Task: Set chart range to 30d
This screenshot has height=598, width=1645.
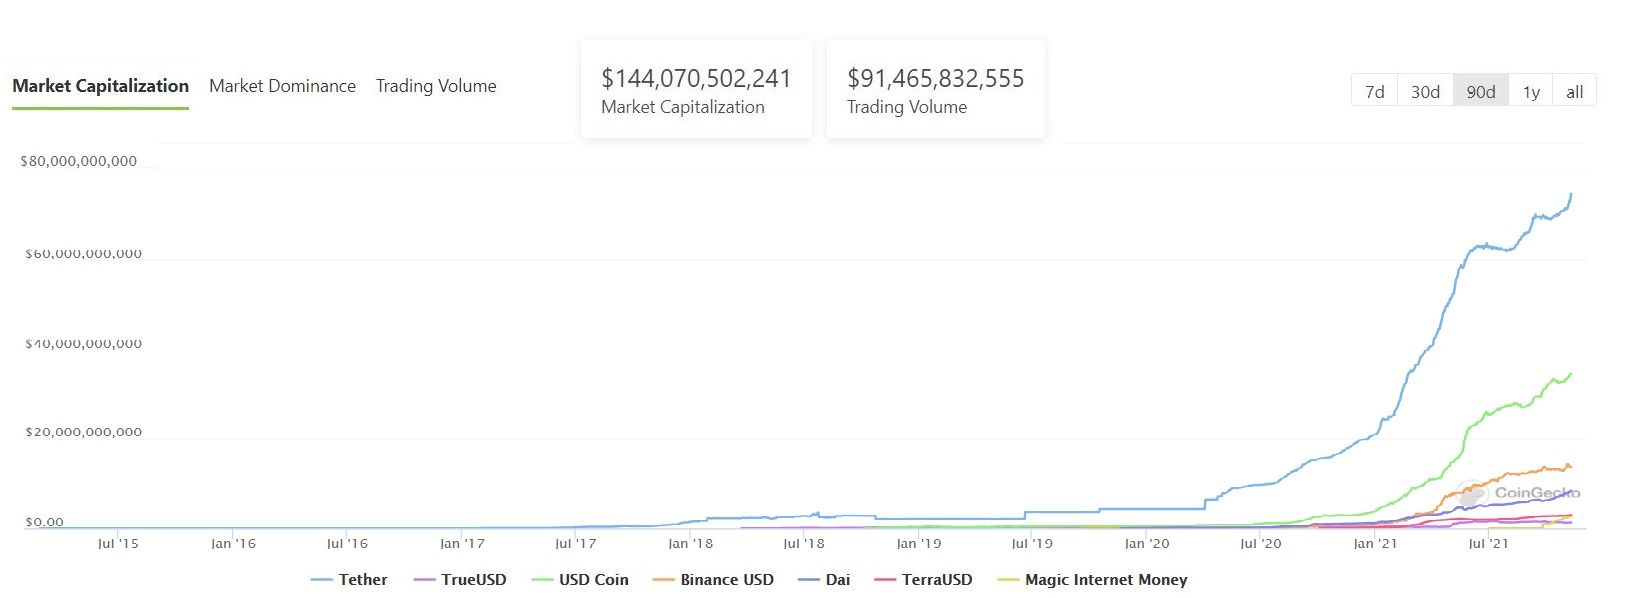Action: pyautogui.click(x=1425, y=91)
